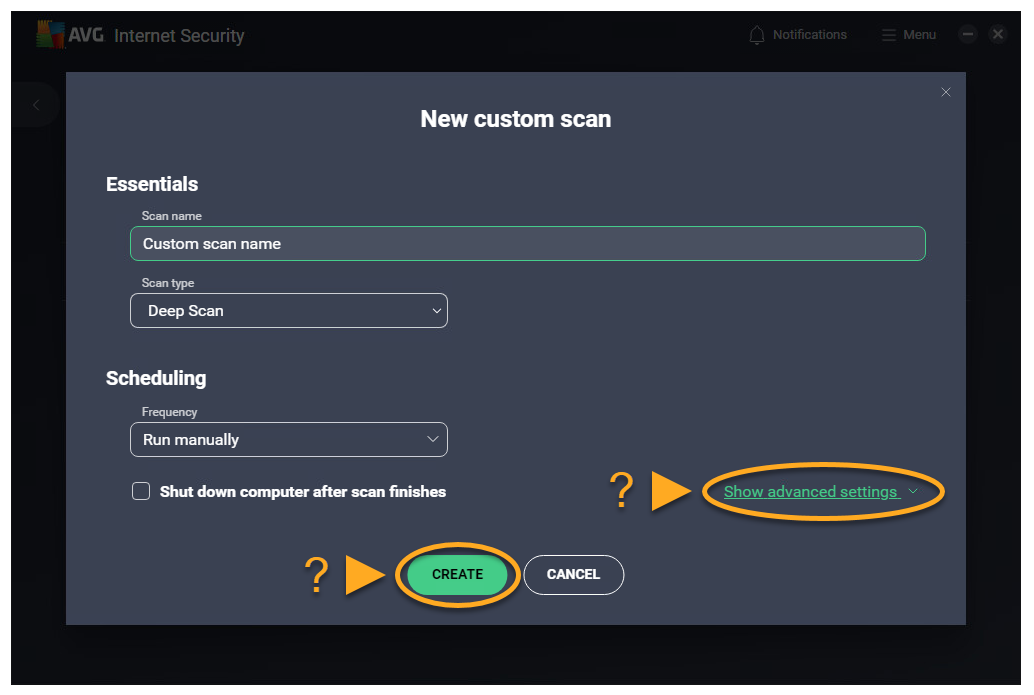Viewport: 1034px width, 695px height.
Task: Click the 'Shut down computer after scan finishes' label
Action: click(x=302, y=492)
